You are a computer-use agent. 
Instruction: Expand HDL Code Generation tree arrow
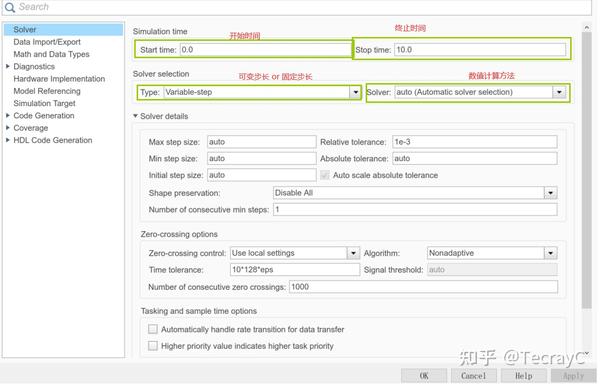(8, 140)
